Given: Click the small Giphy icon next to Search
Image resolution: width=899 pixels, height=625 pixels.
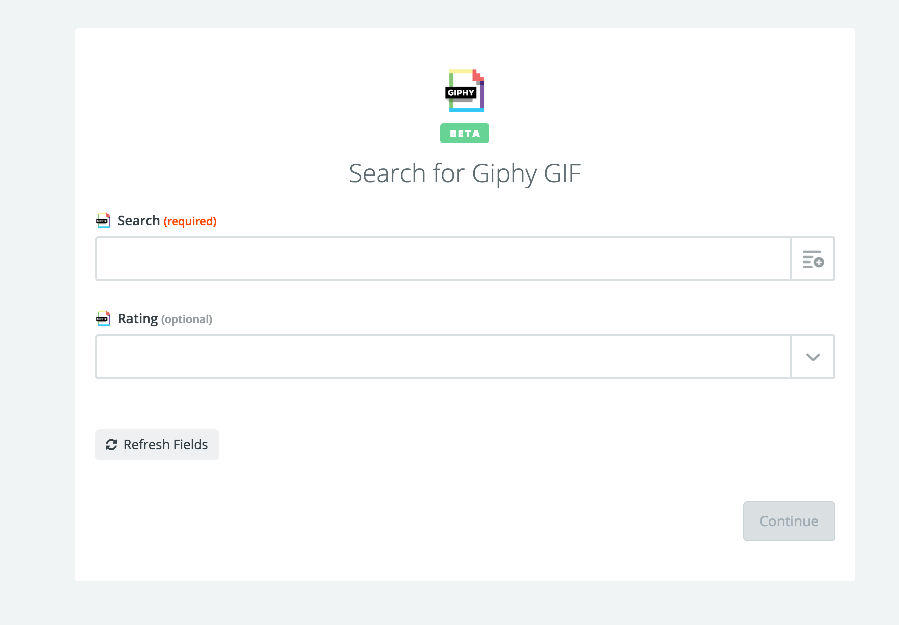Looking at the screenshot, I should tap(103, 221).
